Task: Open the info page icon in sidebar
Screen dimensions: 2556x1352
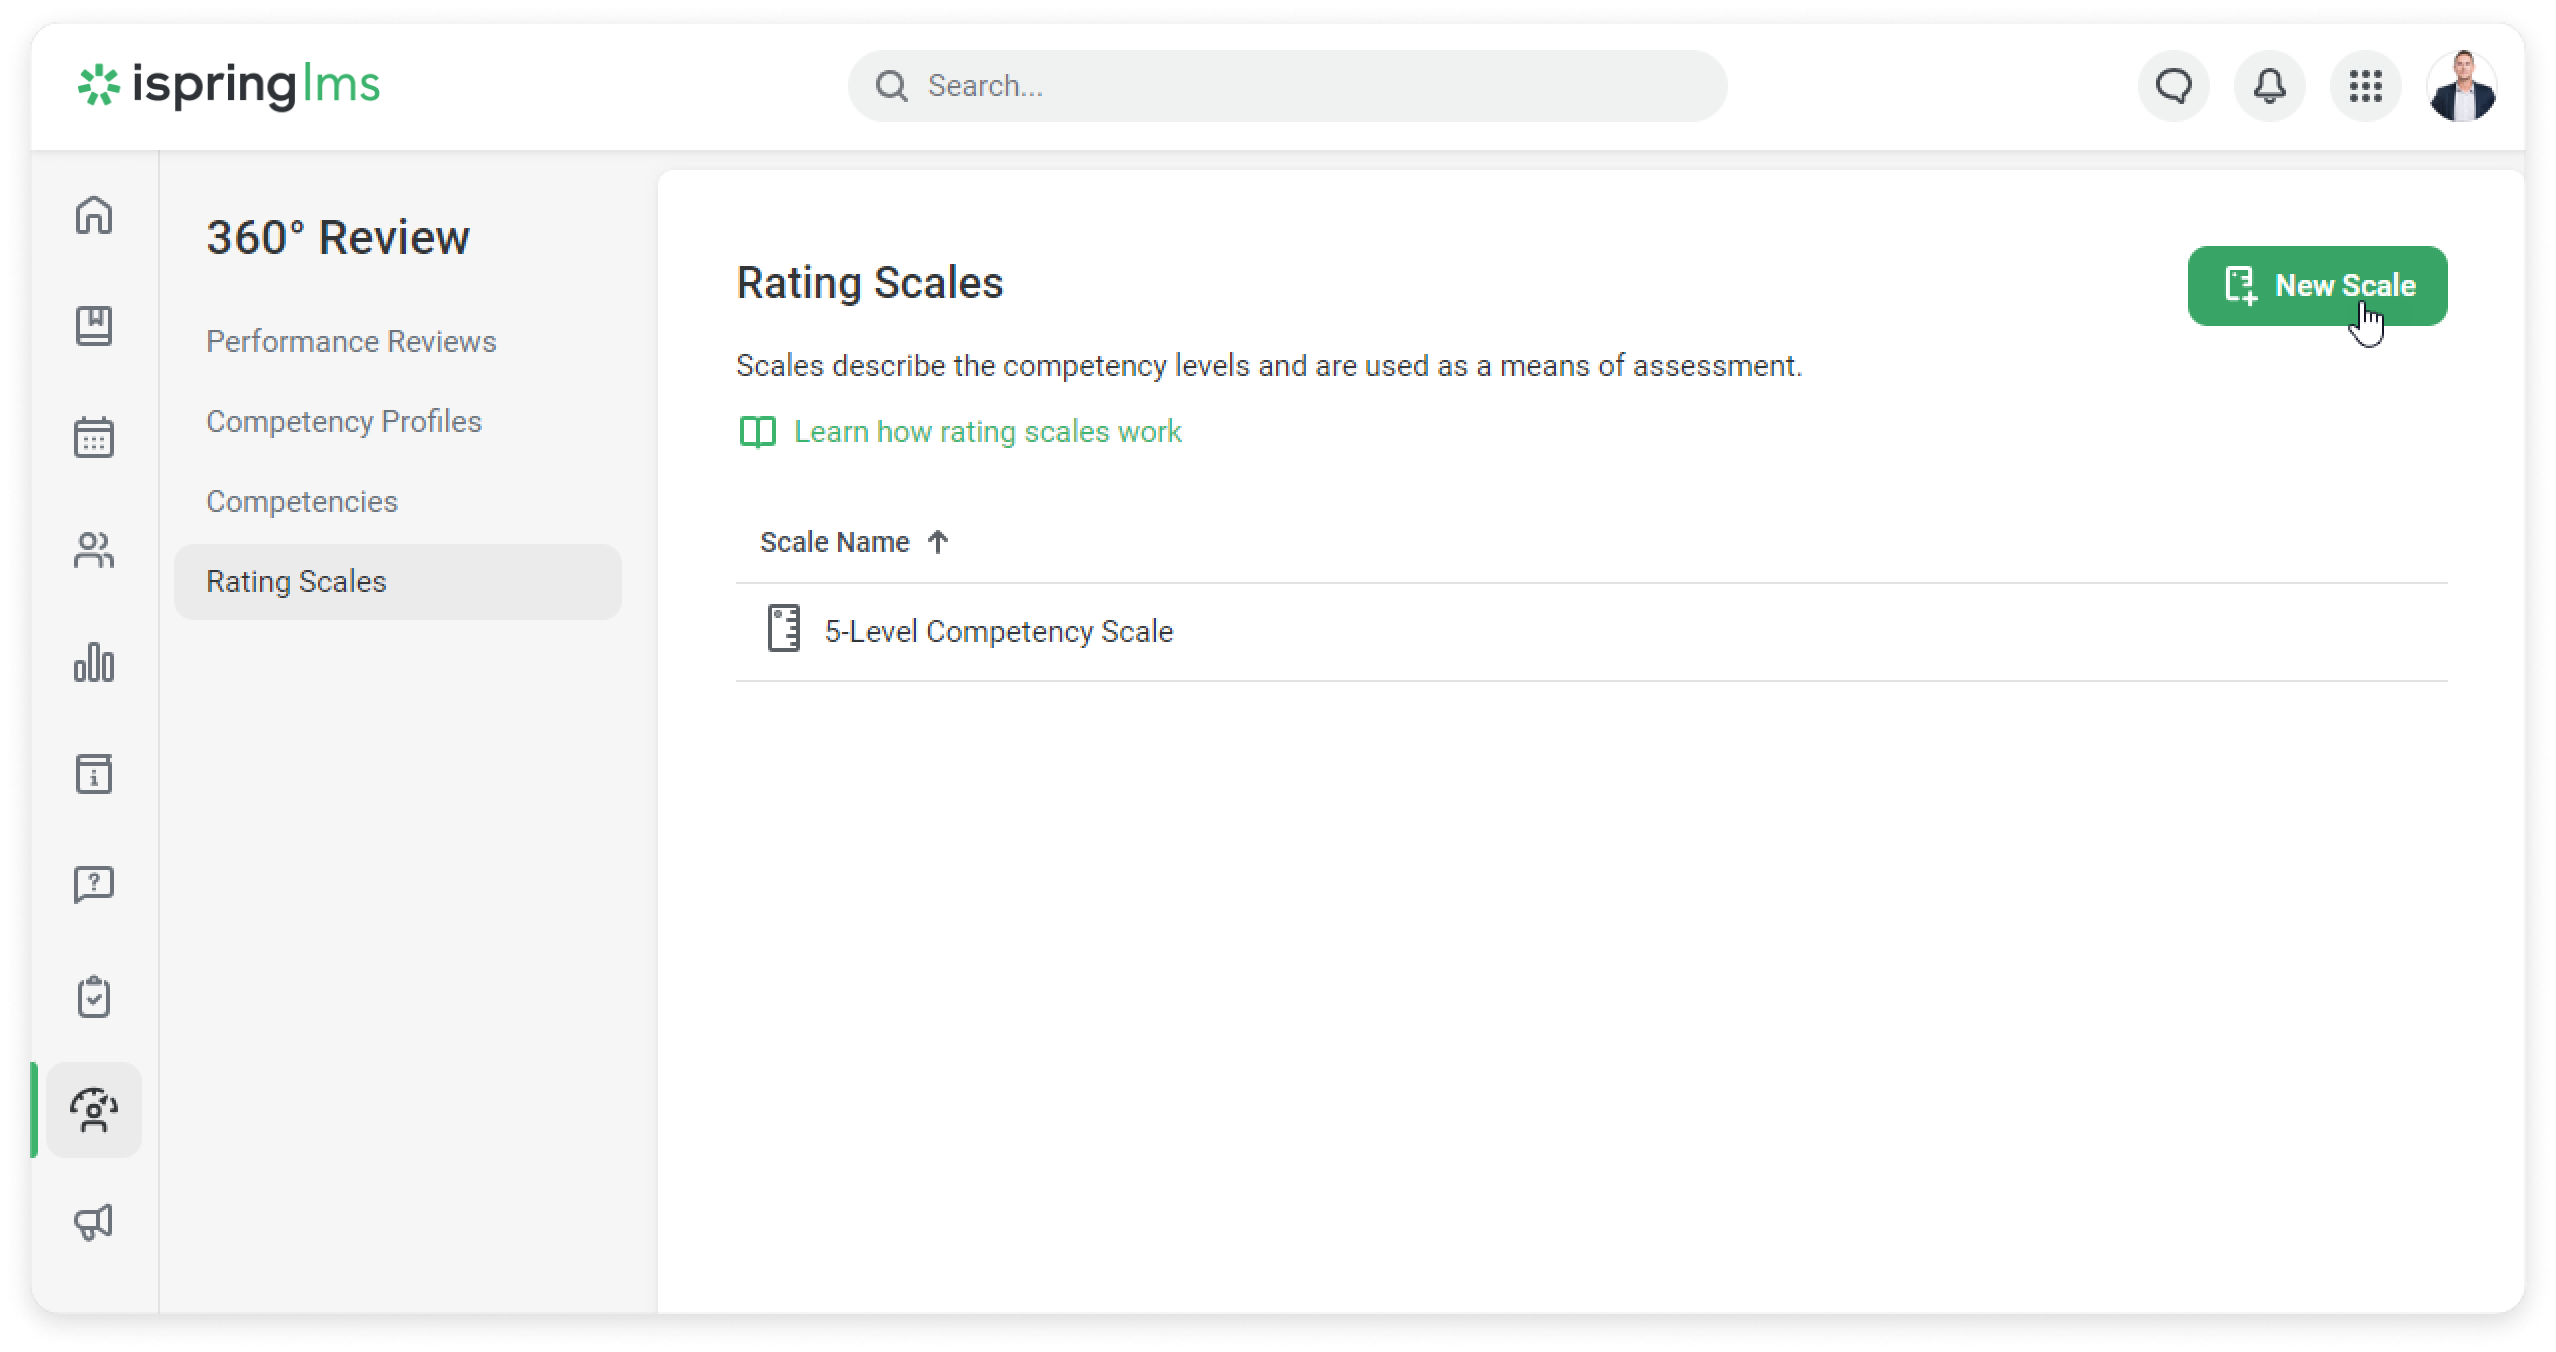Action: tap(94, 774)
